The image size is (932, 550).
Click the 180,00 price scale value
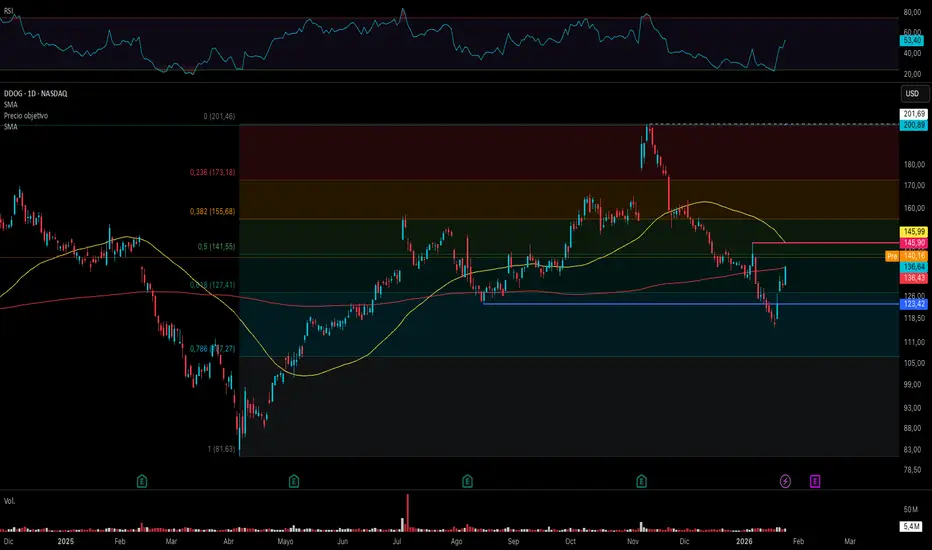(x=914, y=165)
